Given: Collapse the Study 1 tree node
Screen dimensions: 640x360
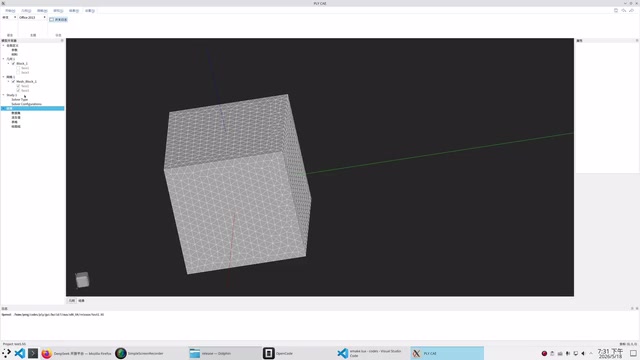Looking at the screenshot, I should (3, 95).
